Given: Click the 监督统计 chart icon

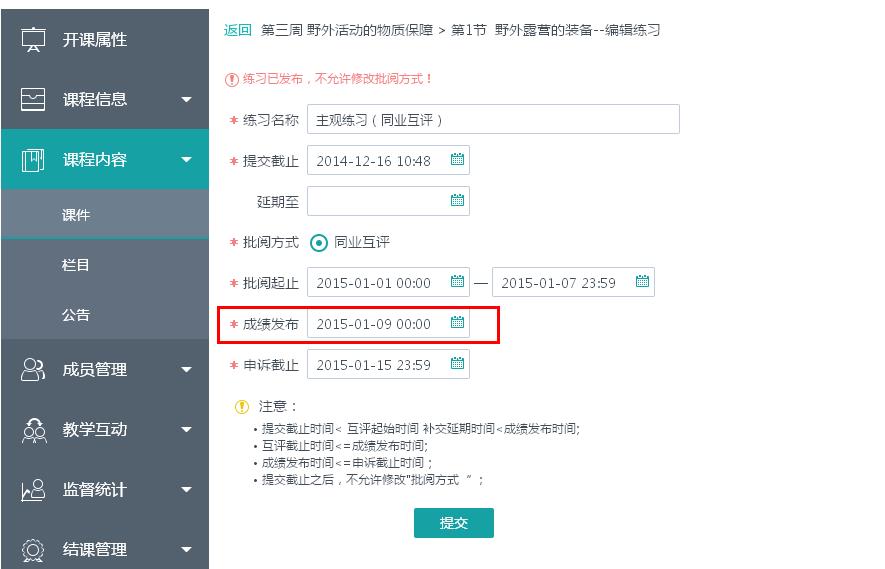Looking at the screenshot, I should pyautogui.click(x=34, y=490).
